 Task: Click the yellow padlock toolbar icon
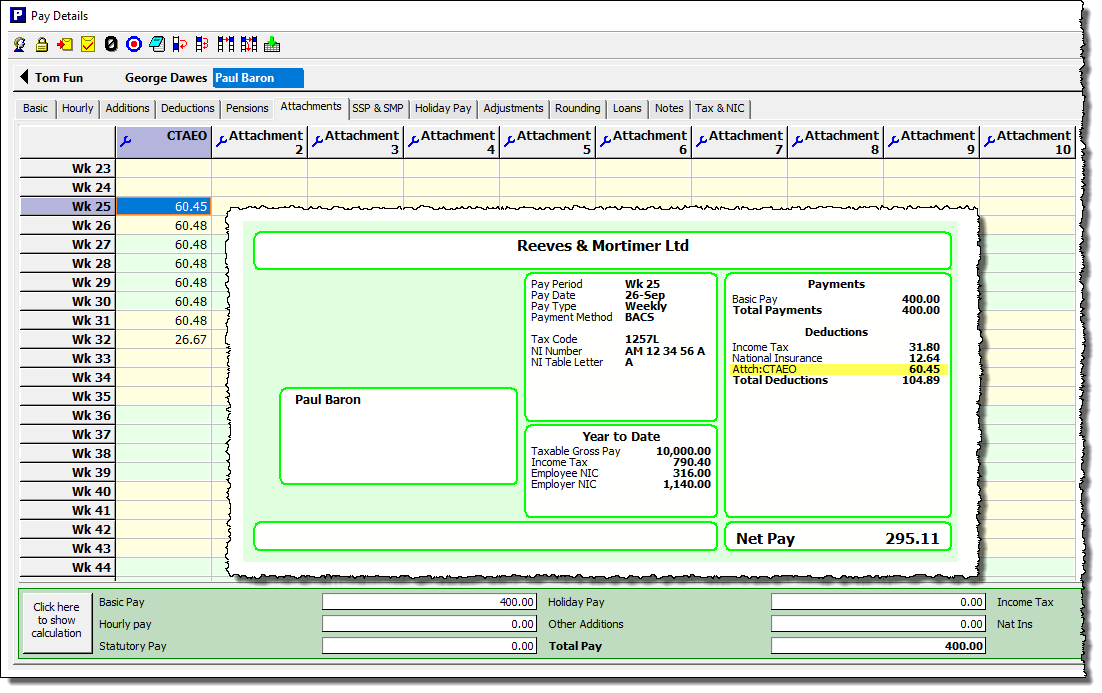pos(42,45)
